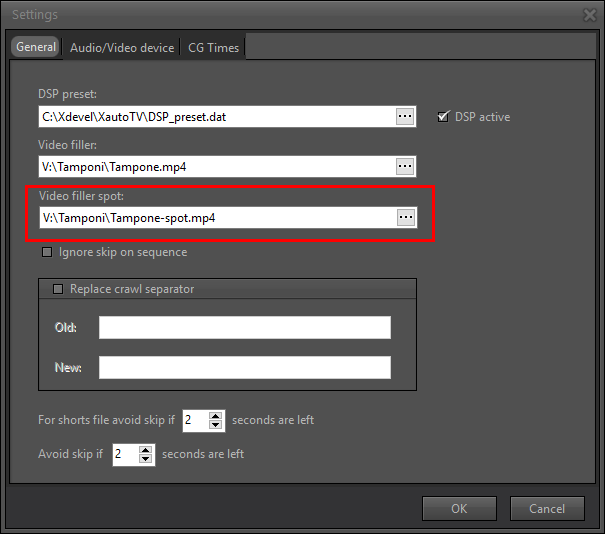This screenshot has width=605, height=534.
Task: Enable Replace crawl separator checkbox
Action: click(x=58, y=289)
